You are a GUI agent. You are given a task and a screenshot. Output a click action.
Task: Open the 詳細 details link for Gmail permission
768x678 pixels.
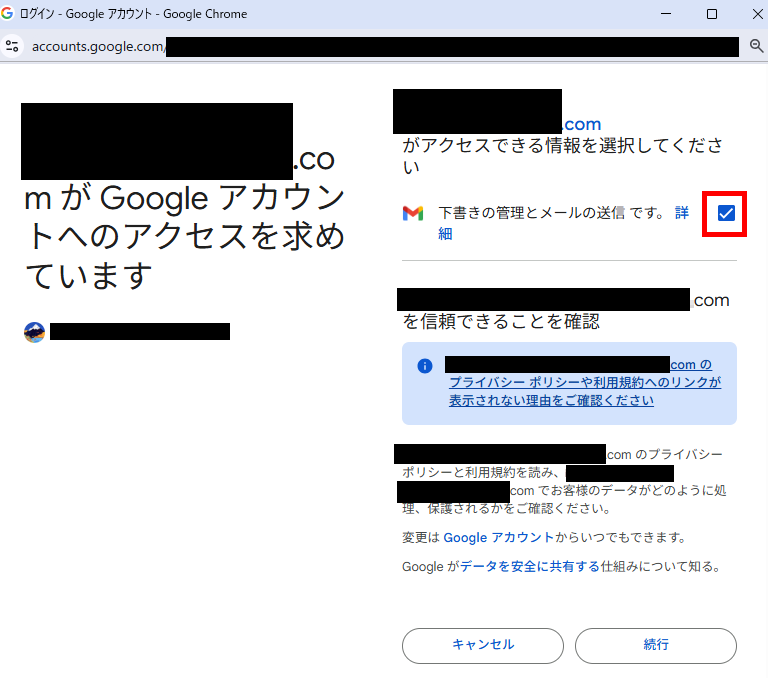pyautogui.click(x=681, y=213)
